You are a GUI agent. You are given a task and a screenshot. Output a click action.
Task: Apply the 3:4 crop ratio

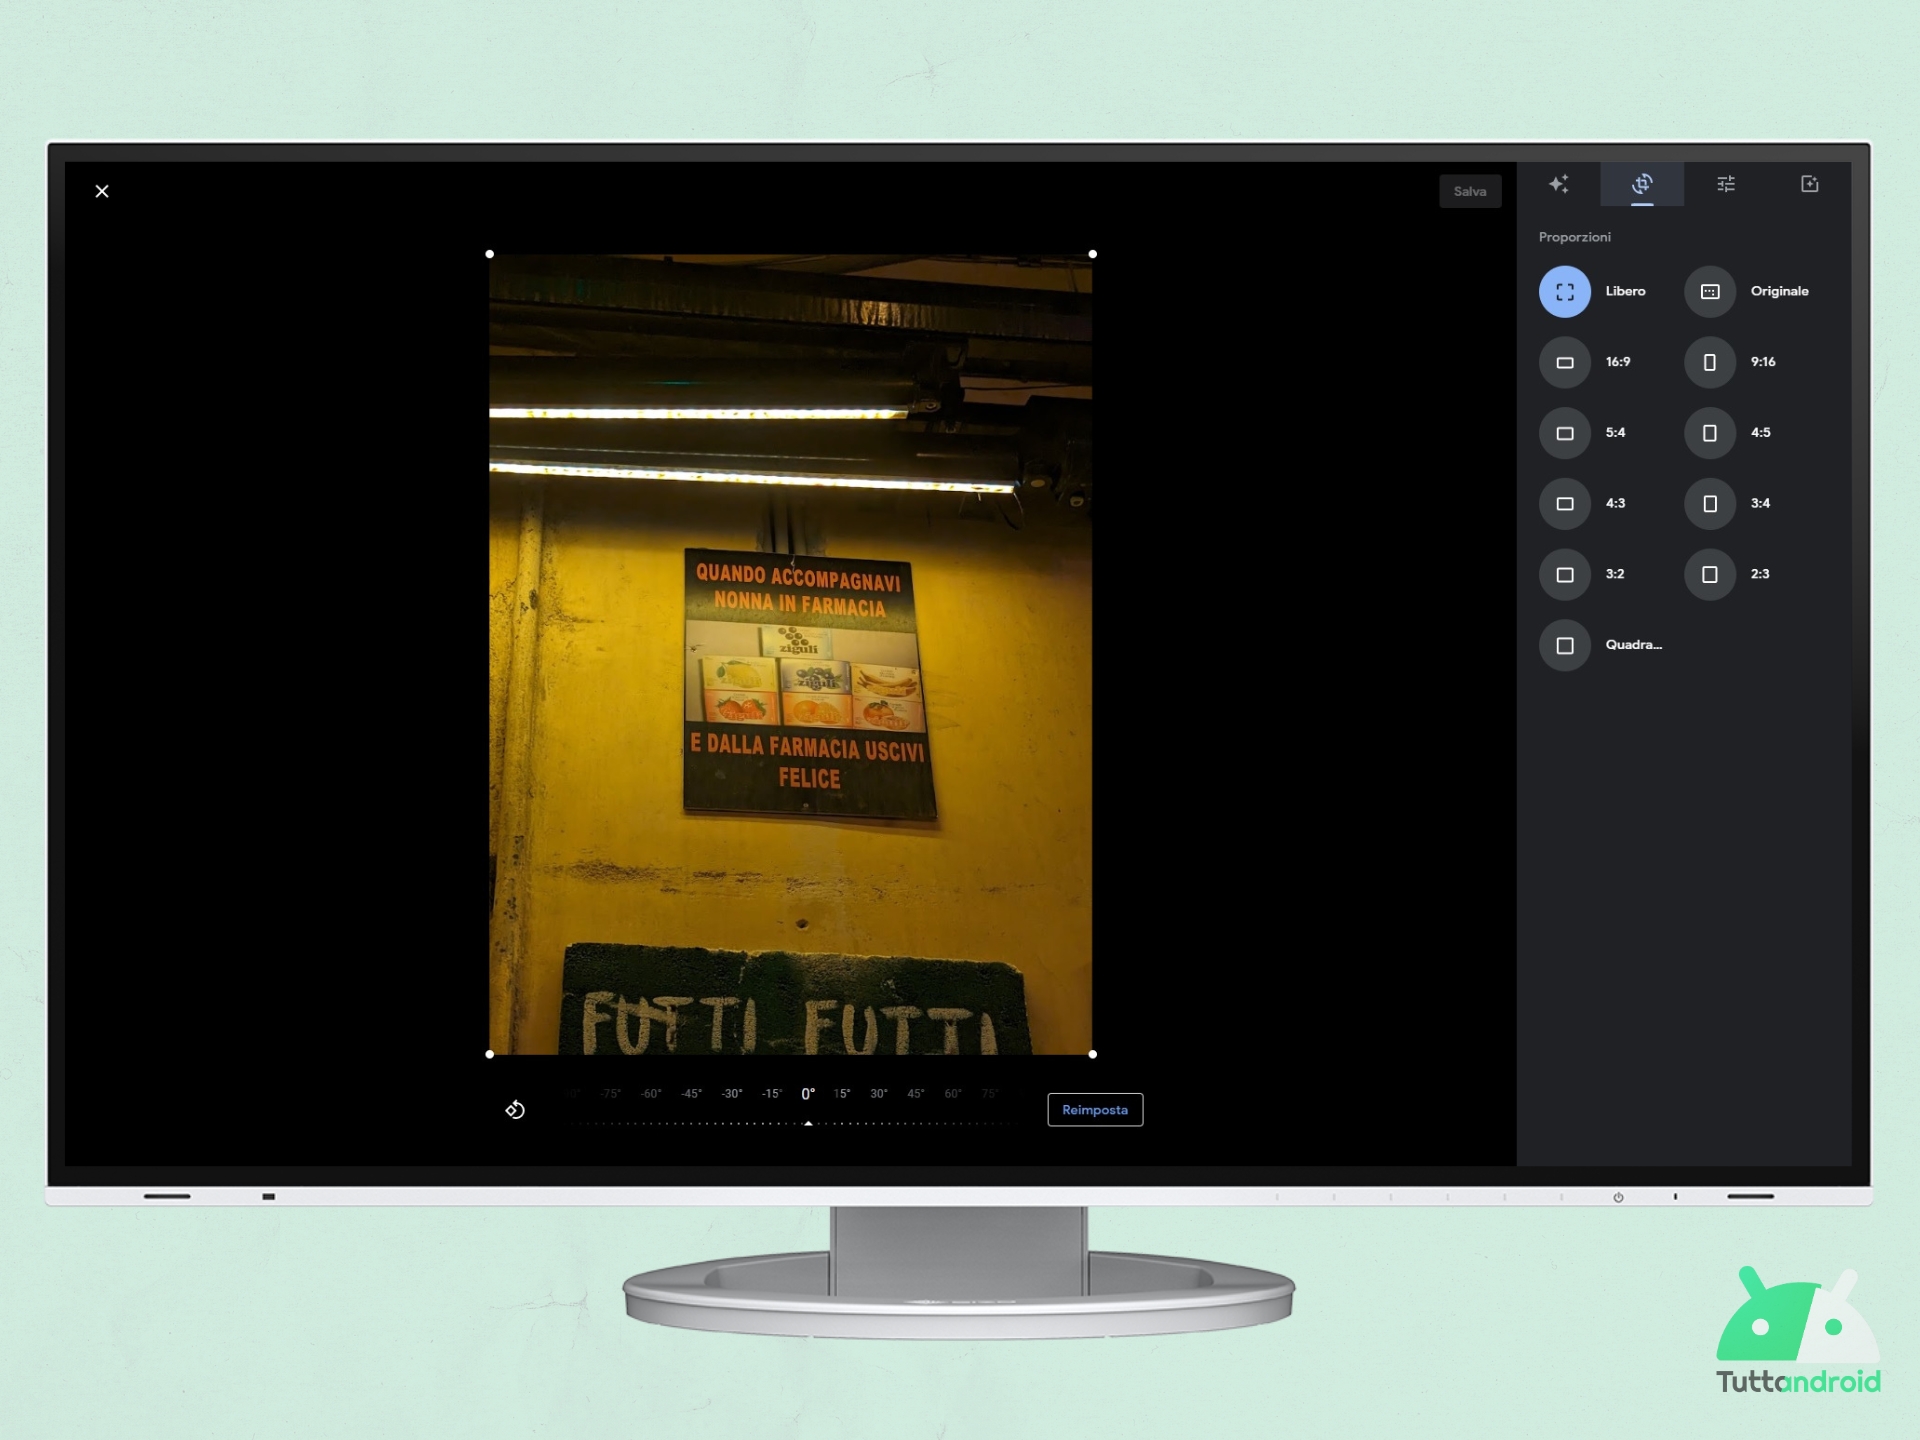point(1709,504)
